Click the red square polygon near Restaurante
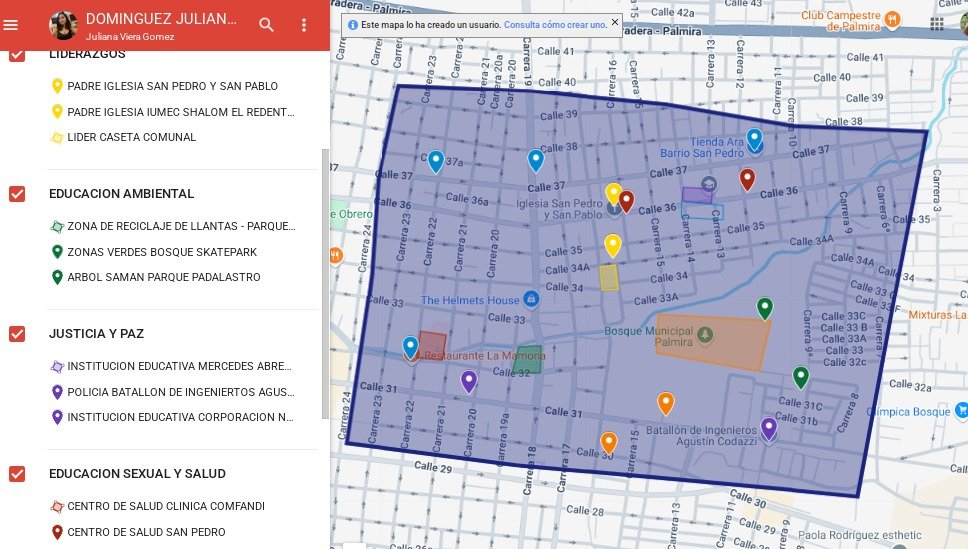This screenshot has width=968, height=549. coord(432,345)
